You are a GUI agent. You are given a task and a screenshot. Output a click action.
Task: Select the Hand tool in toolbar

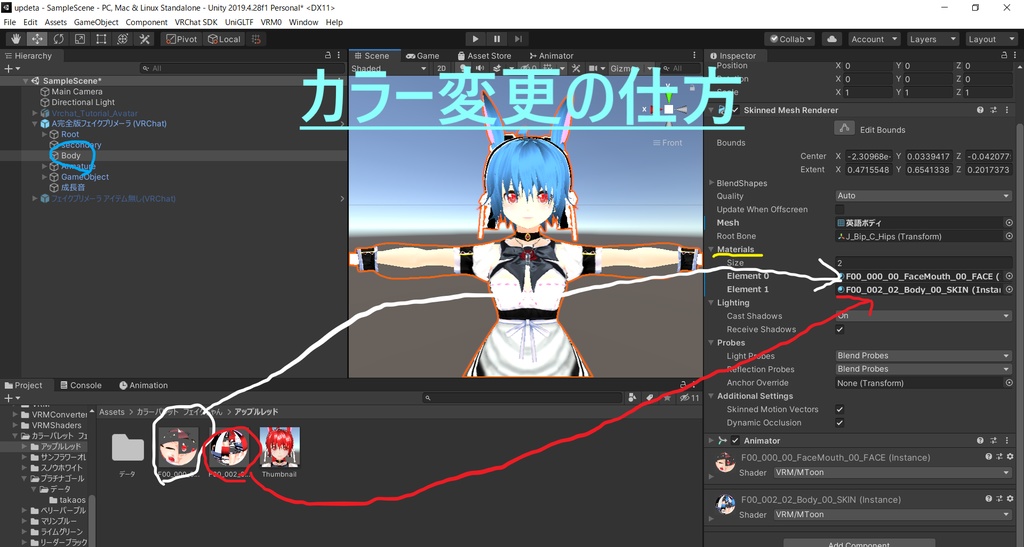(16, 39)
